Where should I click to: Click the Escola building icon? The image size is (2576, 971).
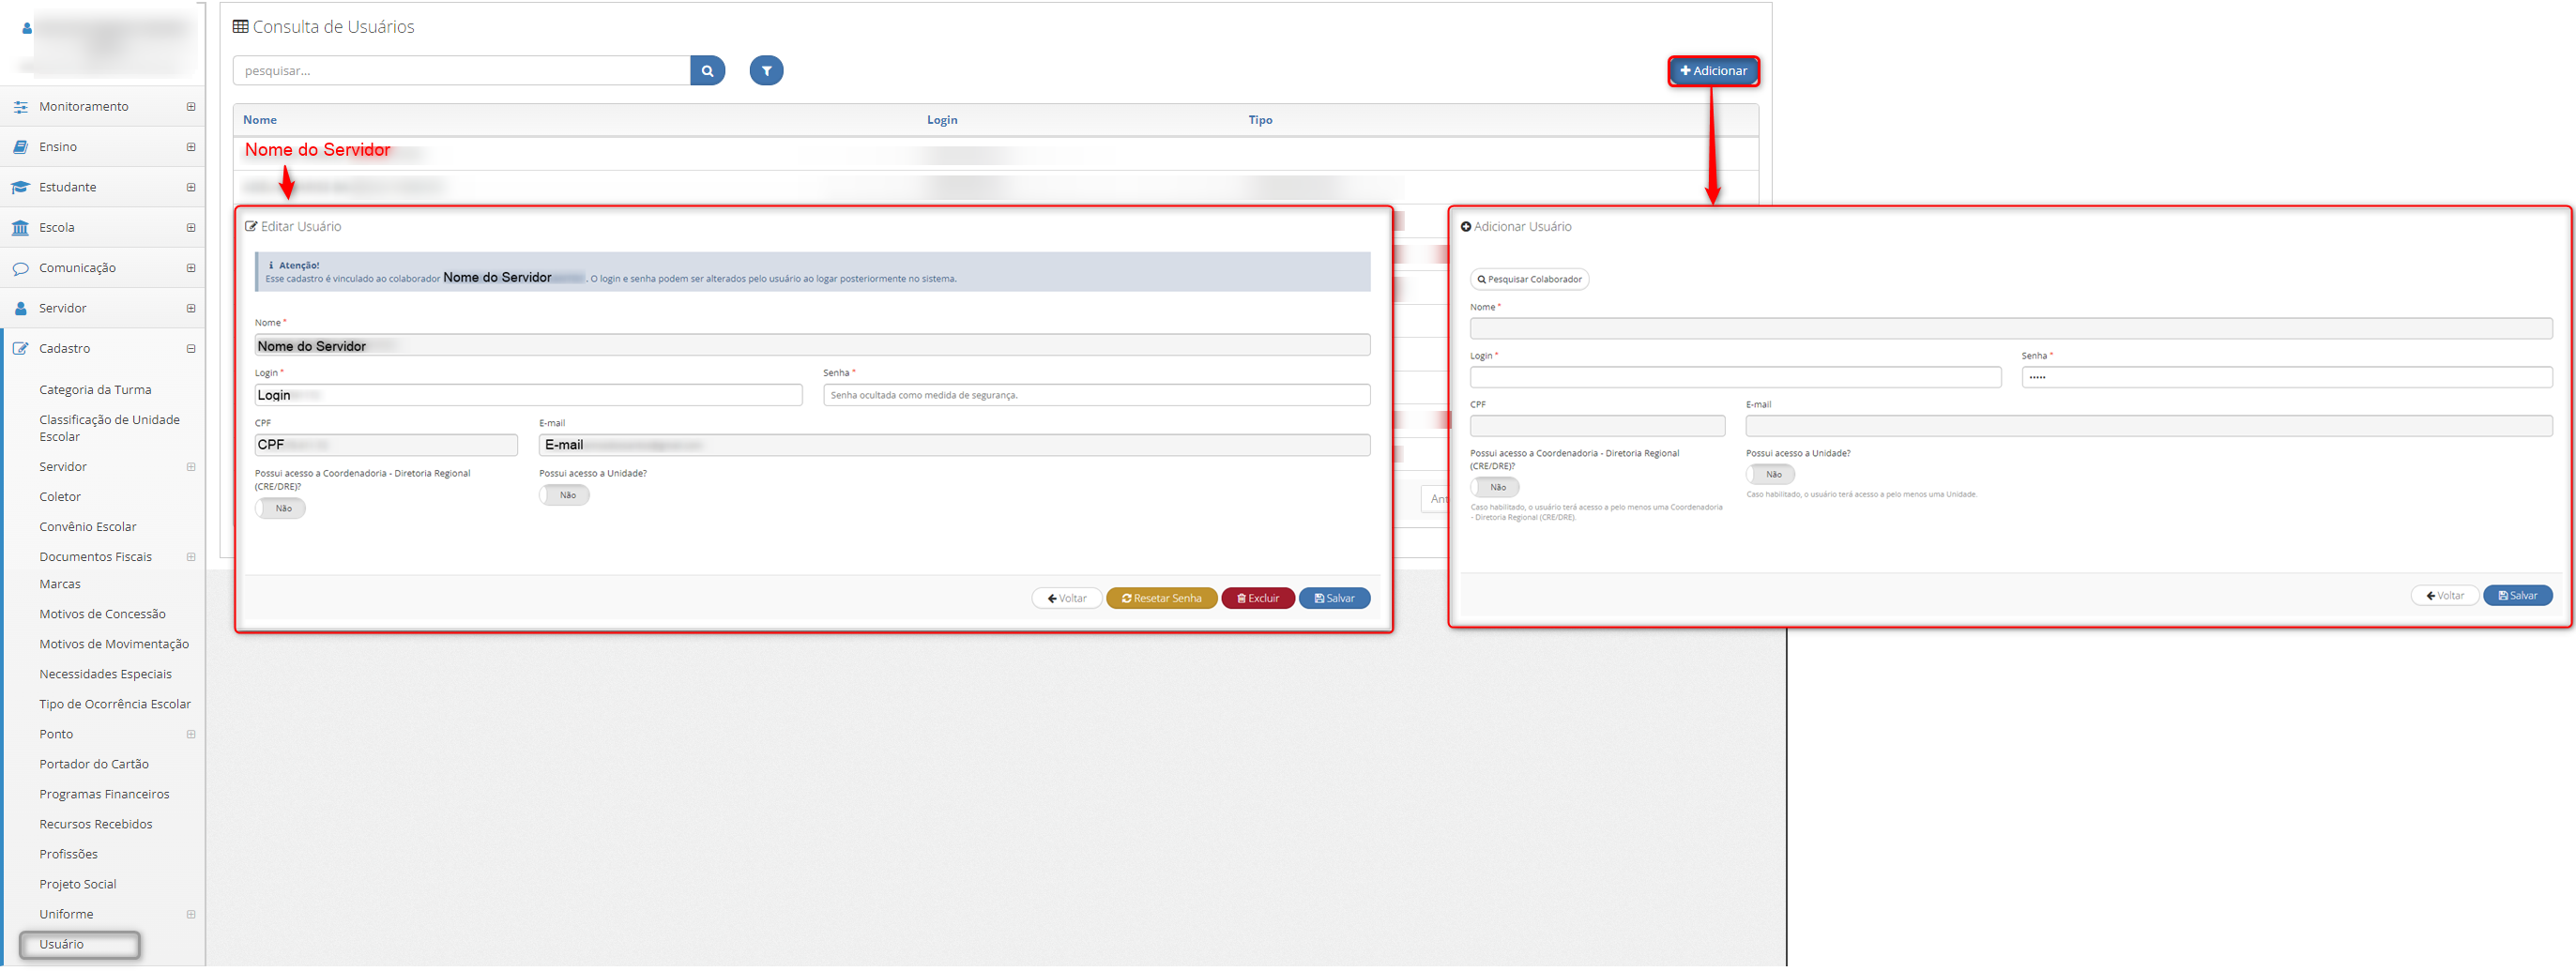click(20, 228)
